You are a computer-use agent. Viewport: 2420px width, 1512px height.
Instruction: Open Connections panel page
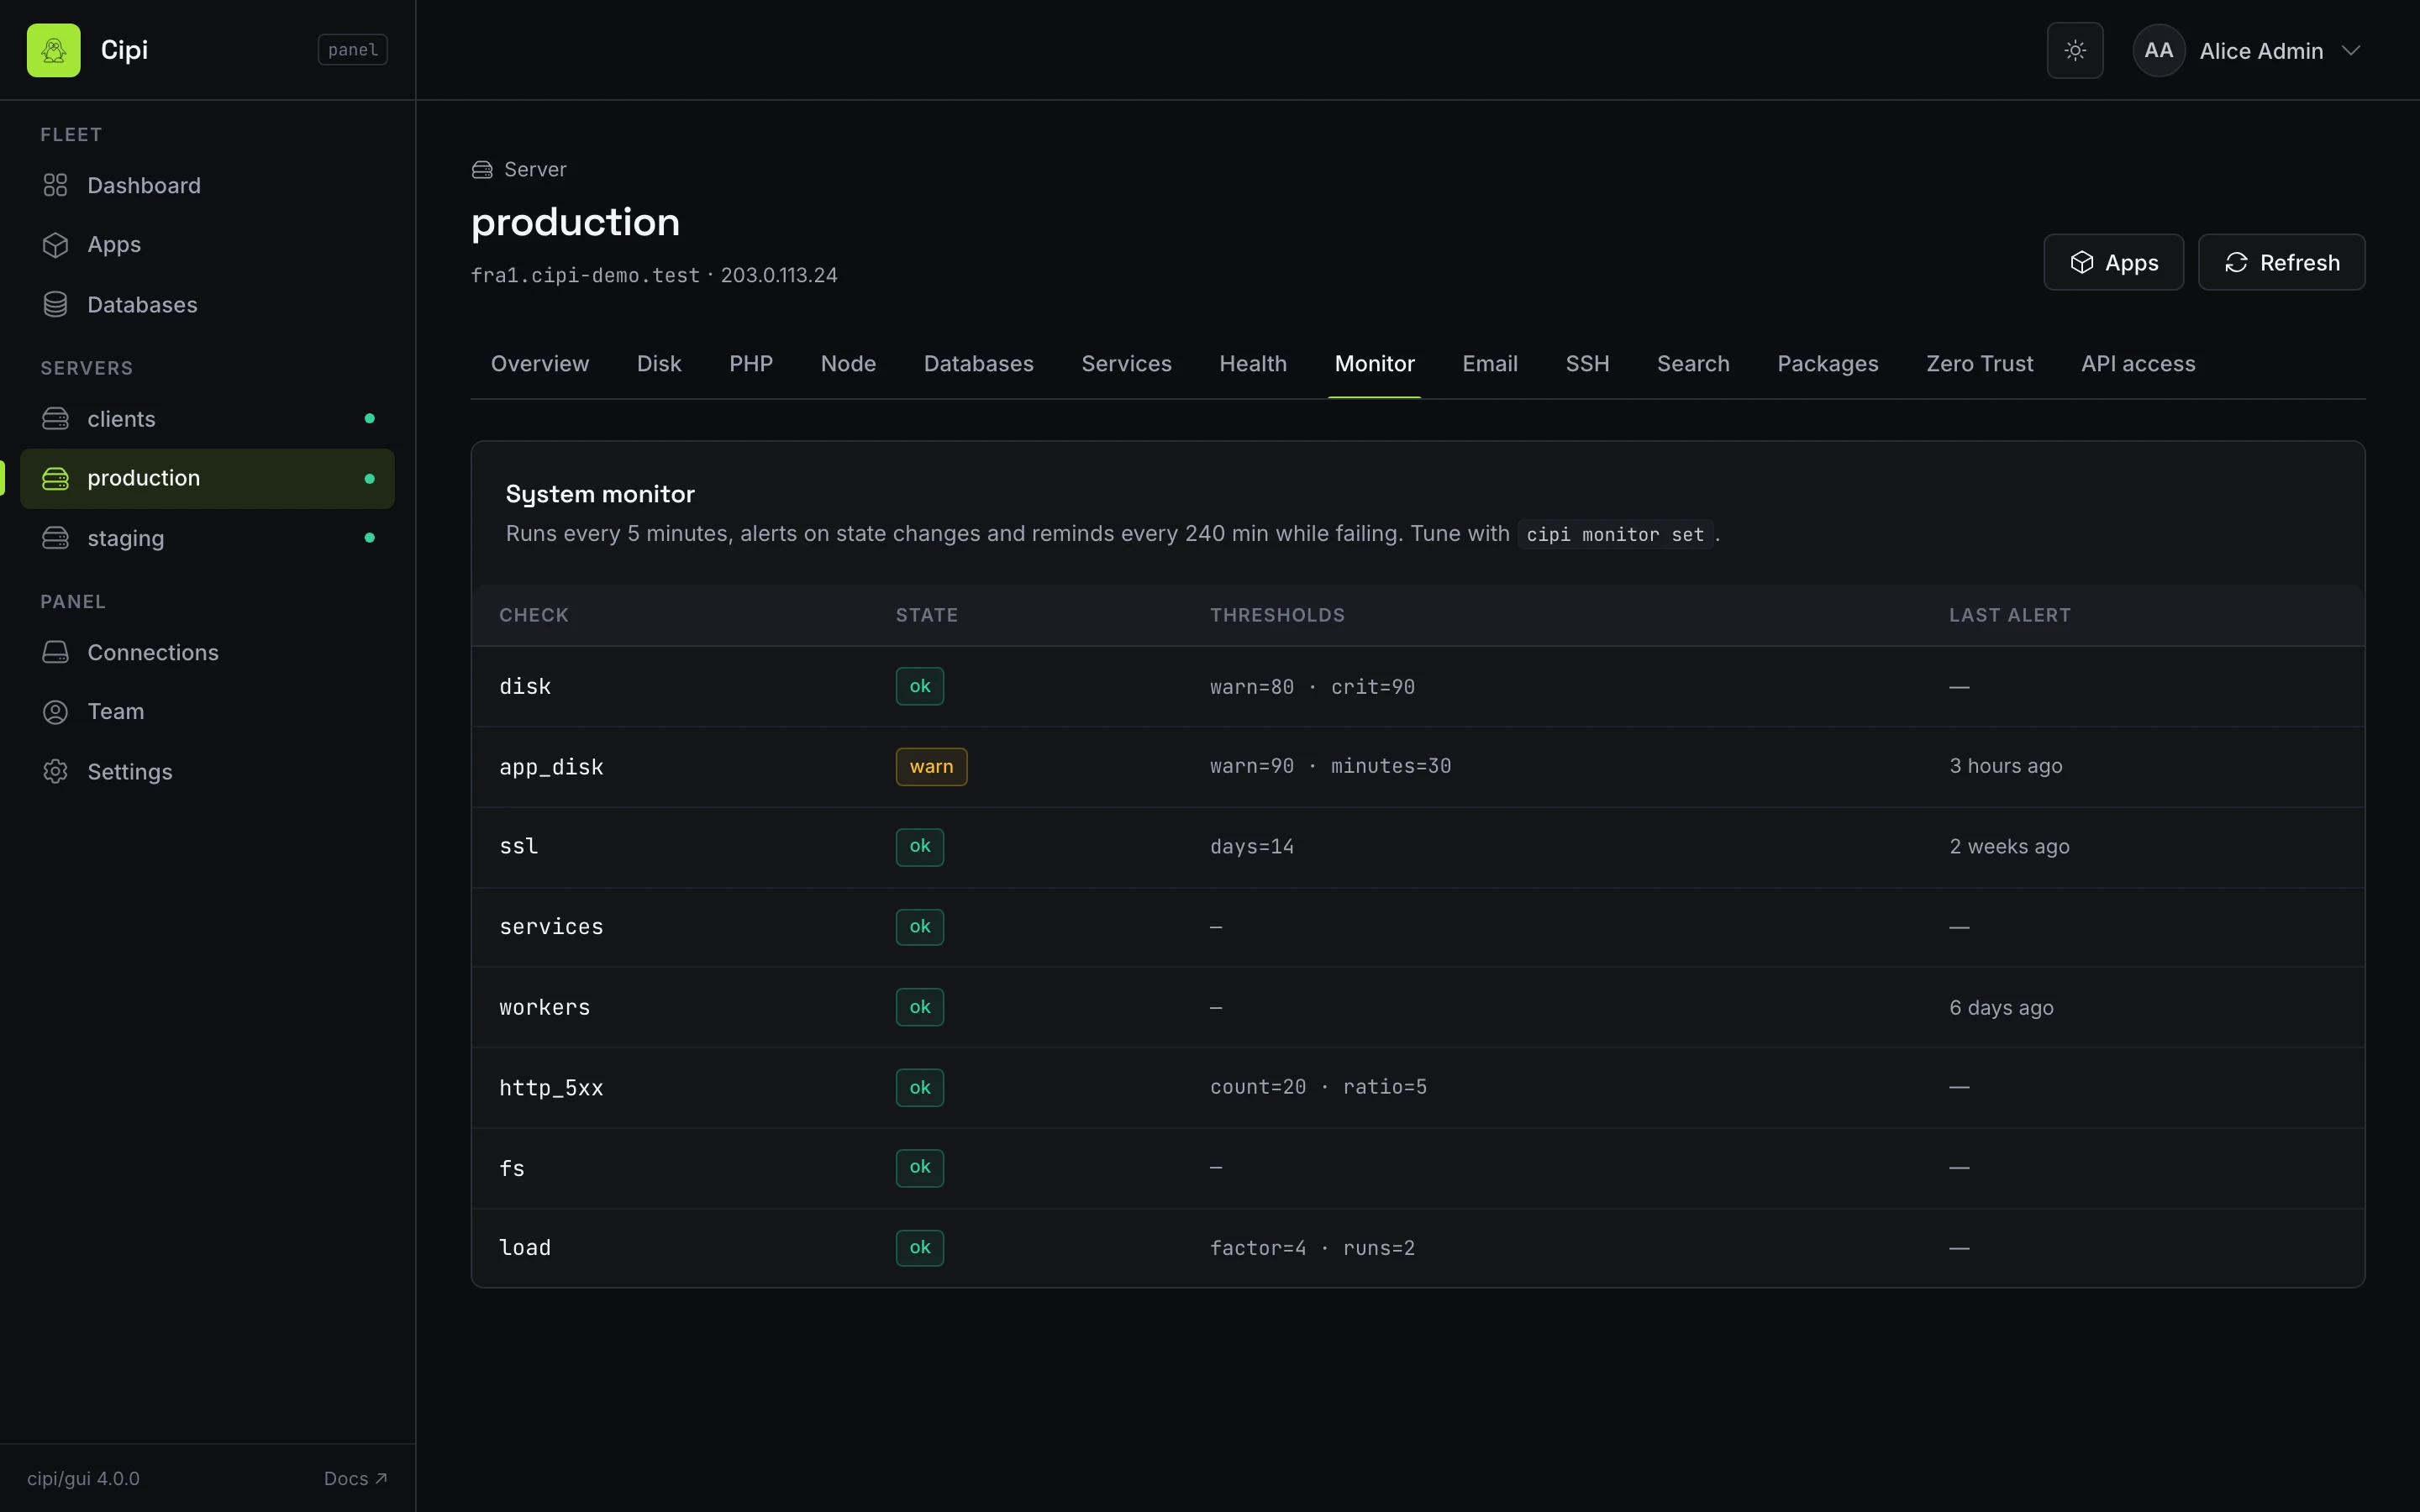pos(207,652)
